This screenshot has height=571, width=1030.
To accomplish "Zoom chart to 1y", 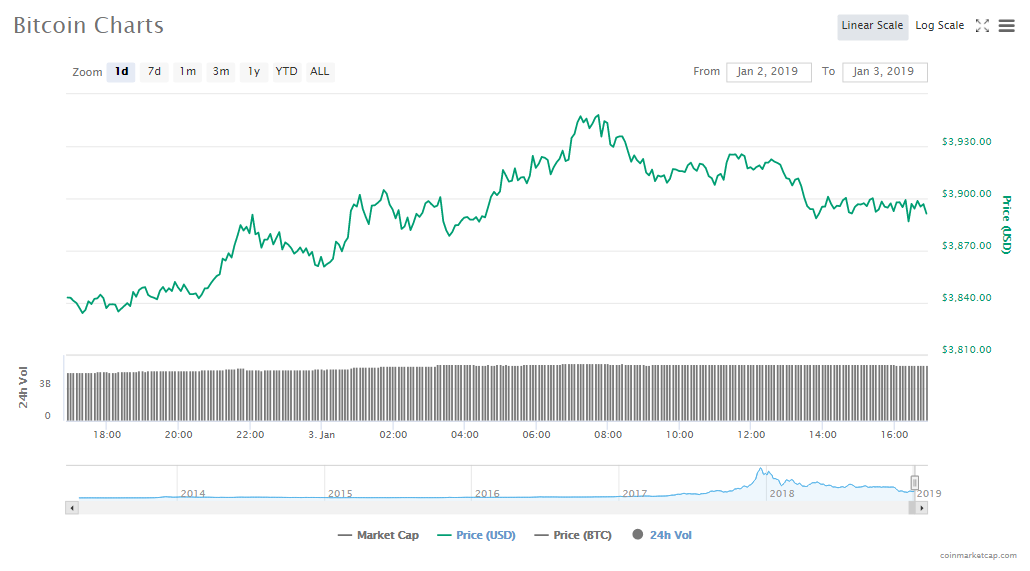I will point(254,72).
